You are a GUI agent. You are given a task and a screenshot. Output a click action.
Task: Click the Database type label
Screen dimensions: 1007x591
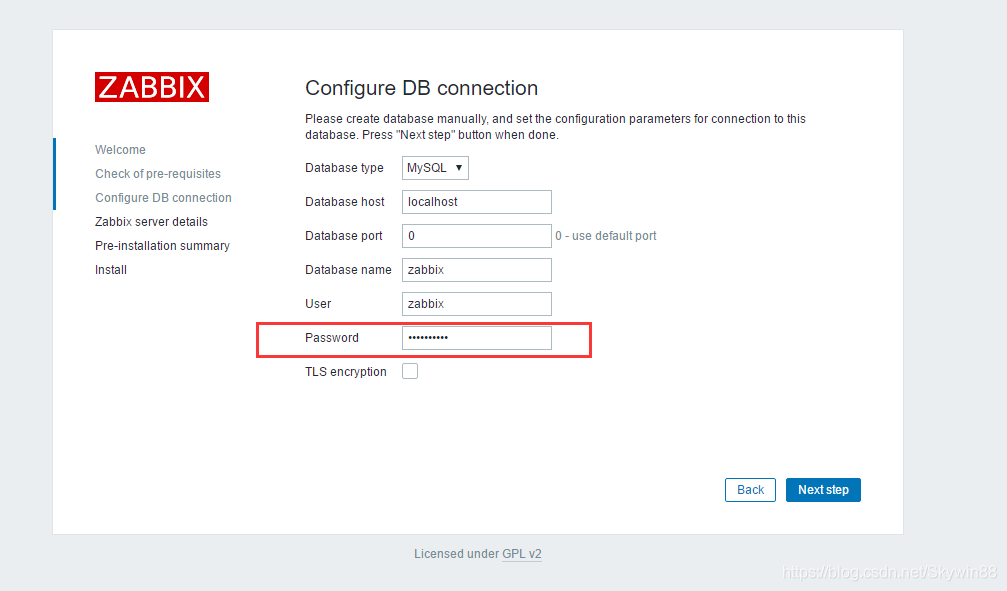coord(344,168)
